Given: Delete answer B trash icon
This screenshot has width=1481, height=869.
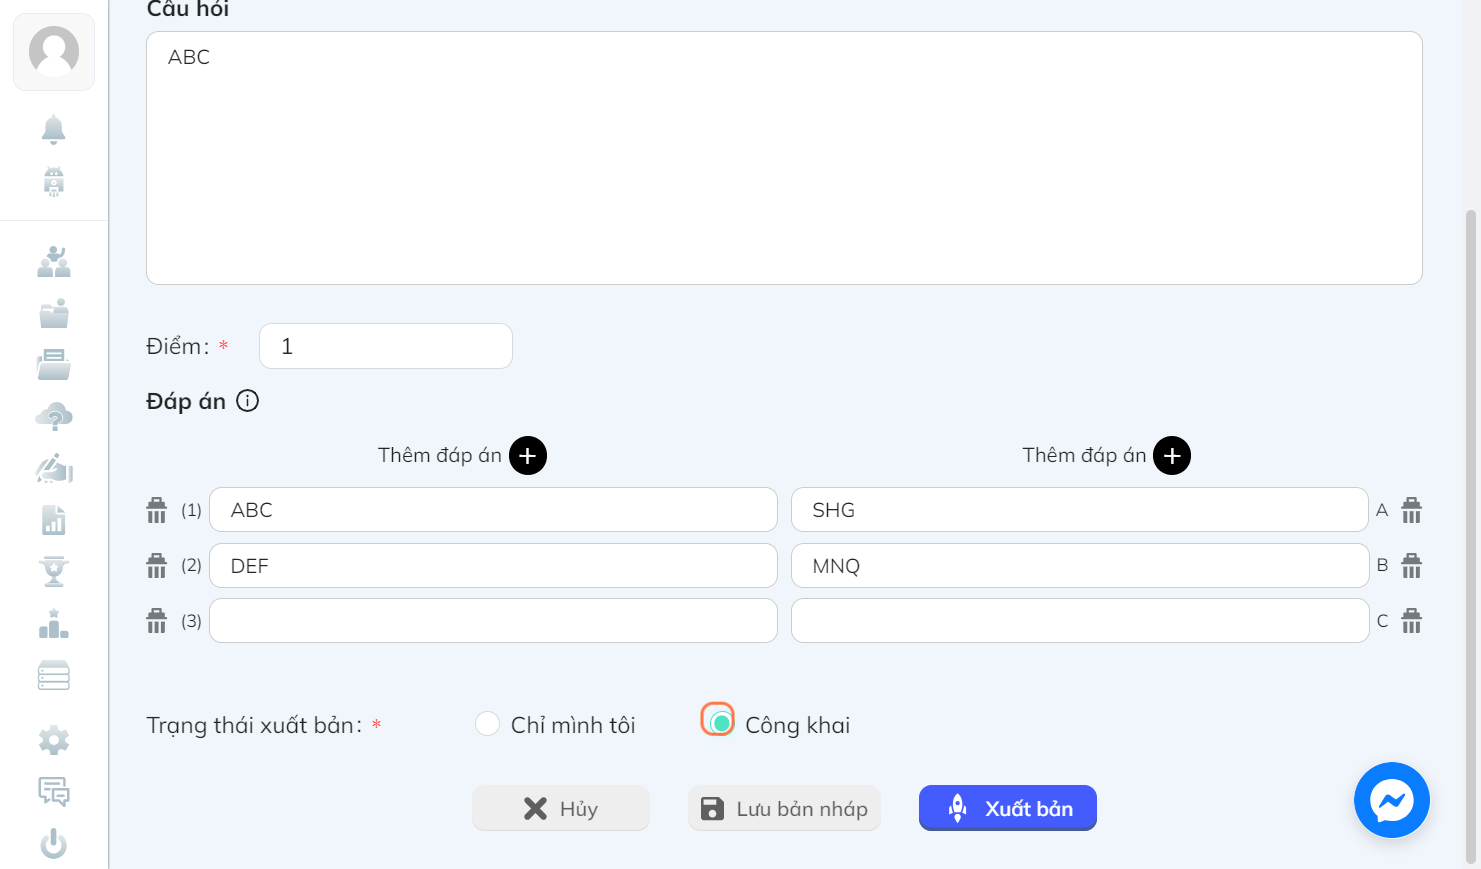Looking at the screenshot, I should (x=1412, y=565).
